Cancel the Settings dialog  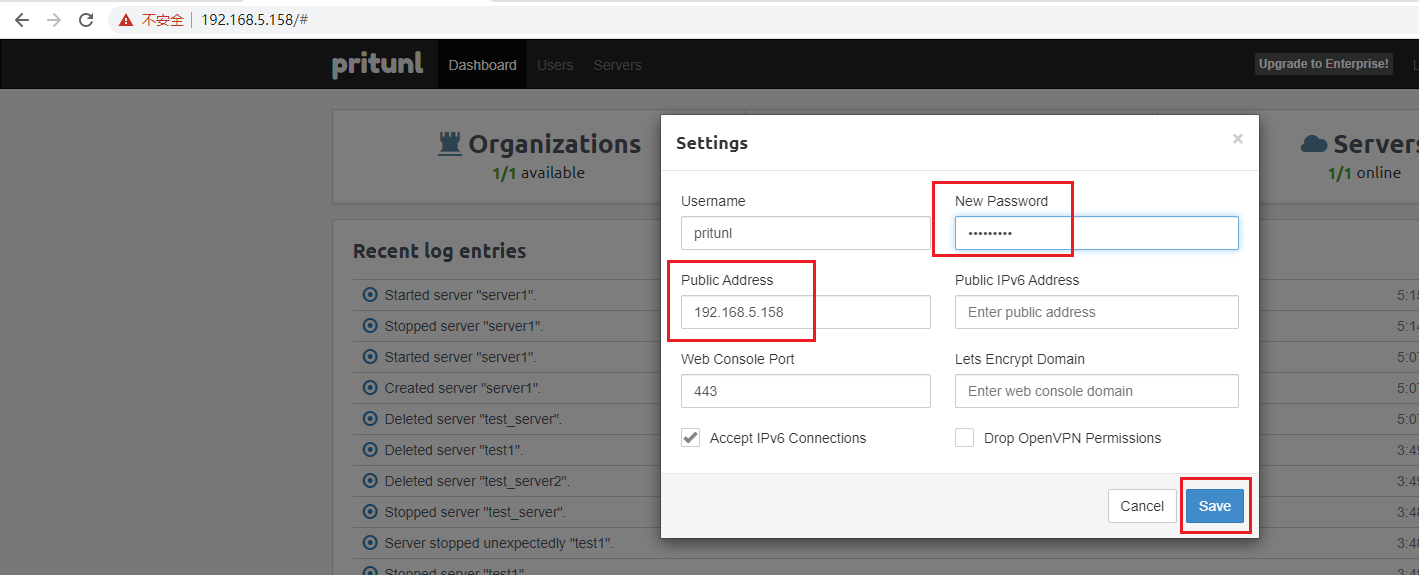[x=1141, y=506]
